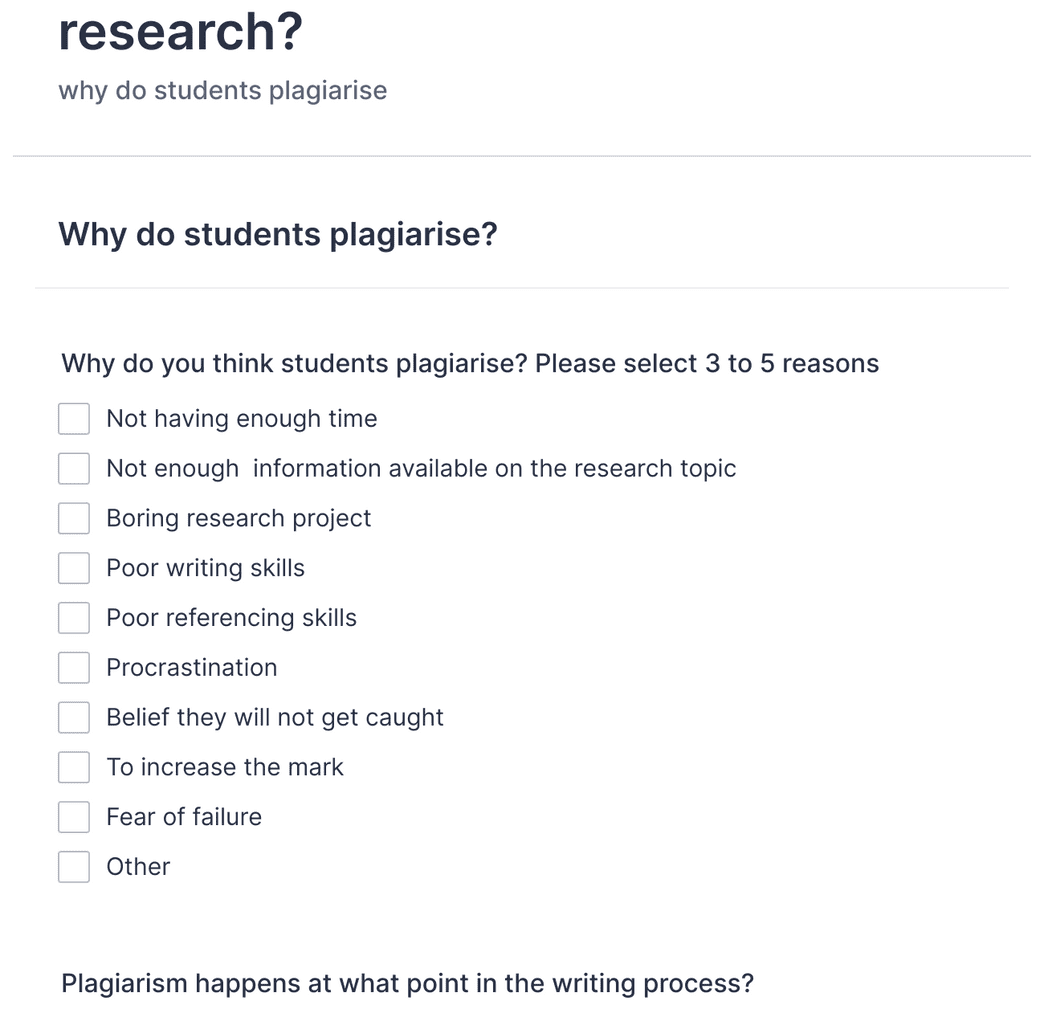This screenshot has height=1011, width=1044.
Task: Select 'To increase the mark' option
Action: pyautogui.click(x=74, y=767)
